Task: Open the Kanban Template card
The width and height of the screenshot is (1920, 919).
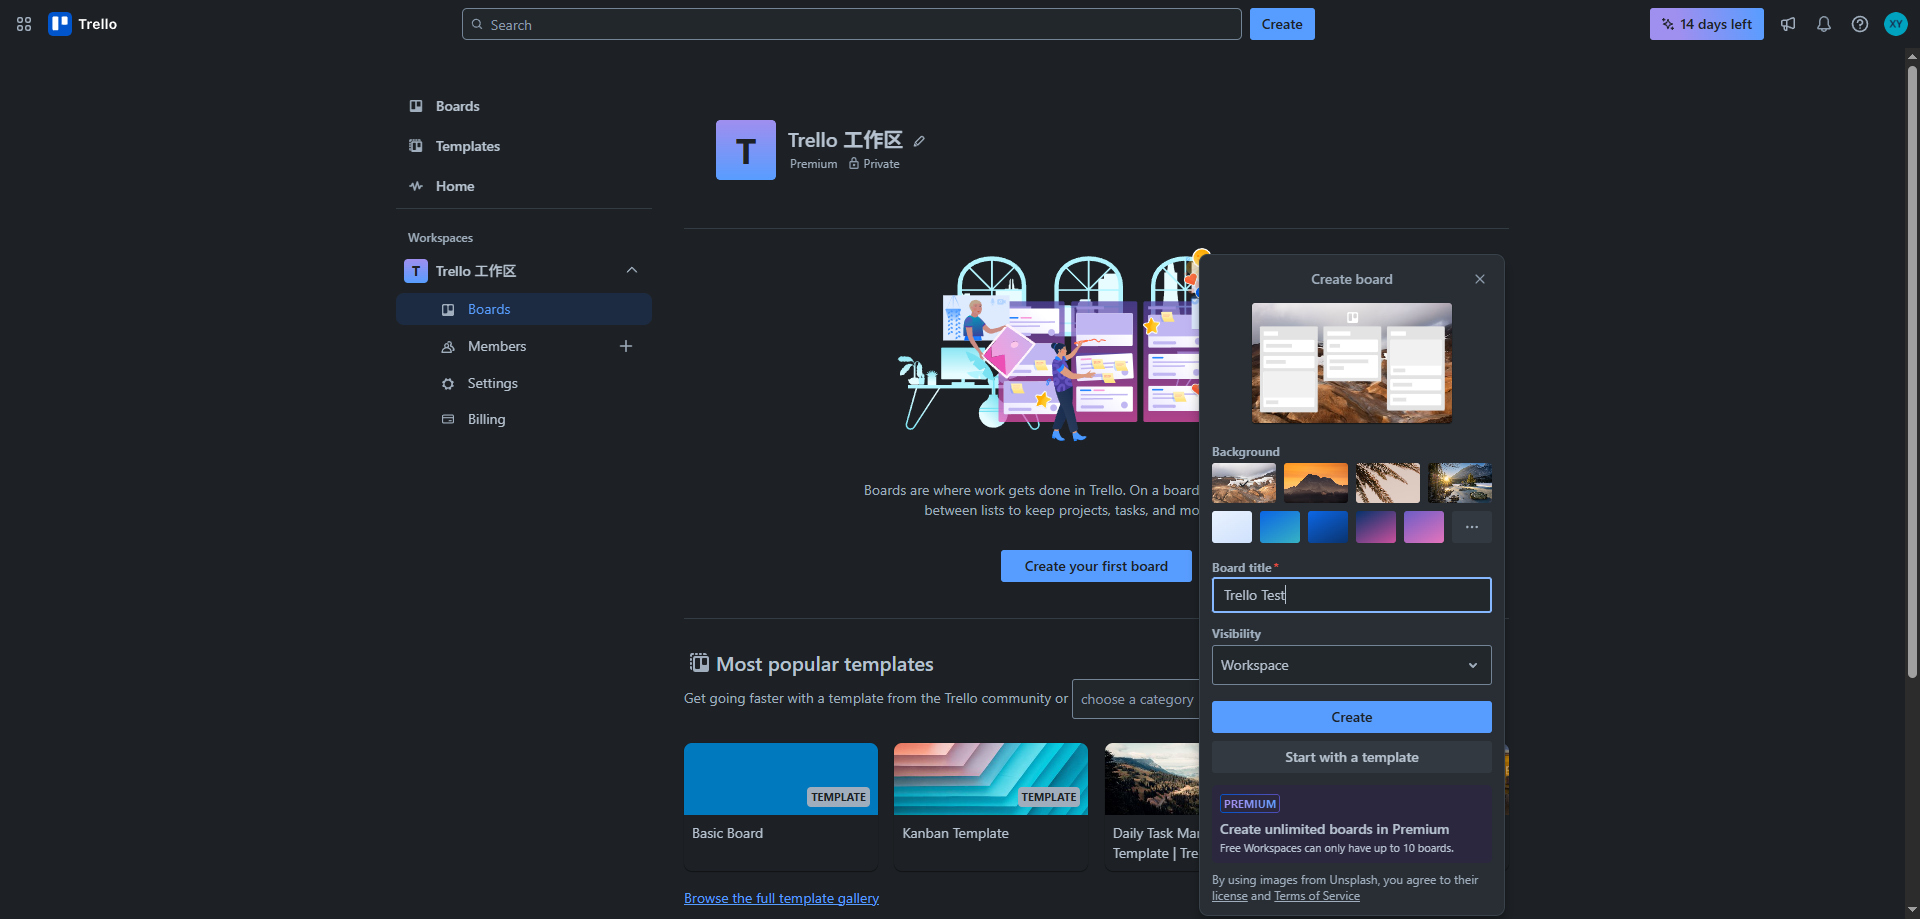Action: pos(991,807)
